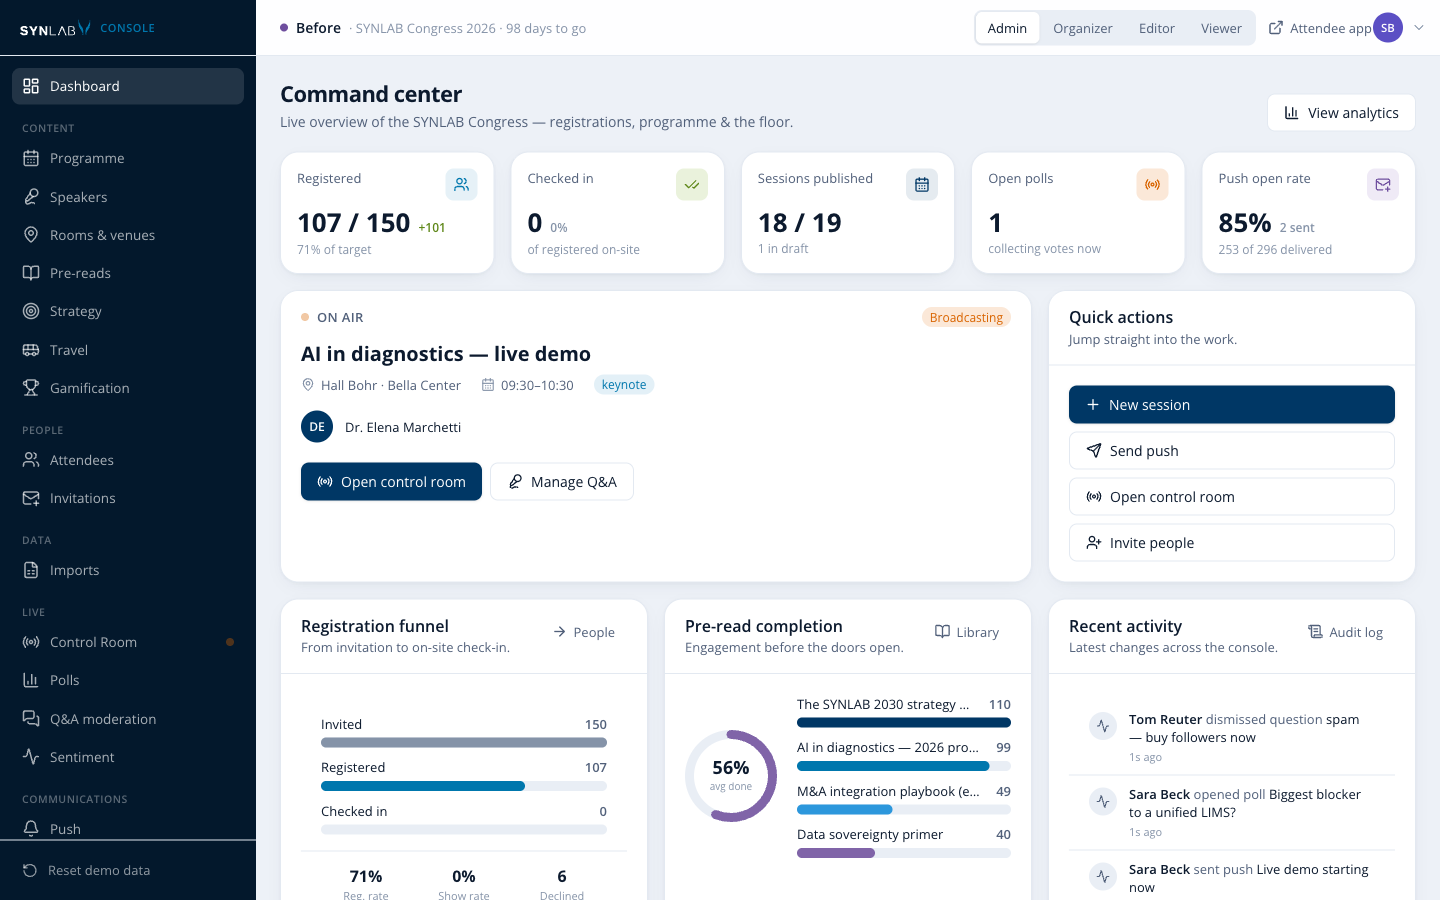Switch to Viewer role

pos(1221,28)
